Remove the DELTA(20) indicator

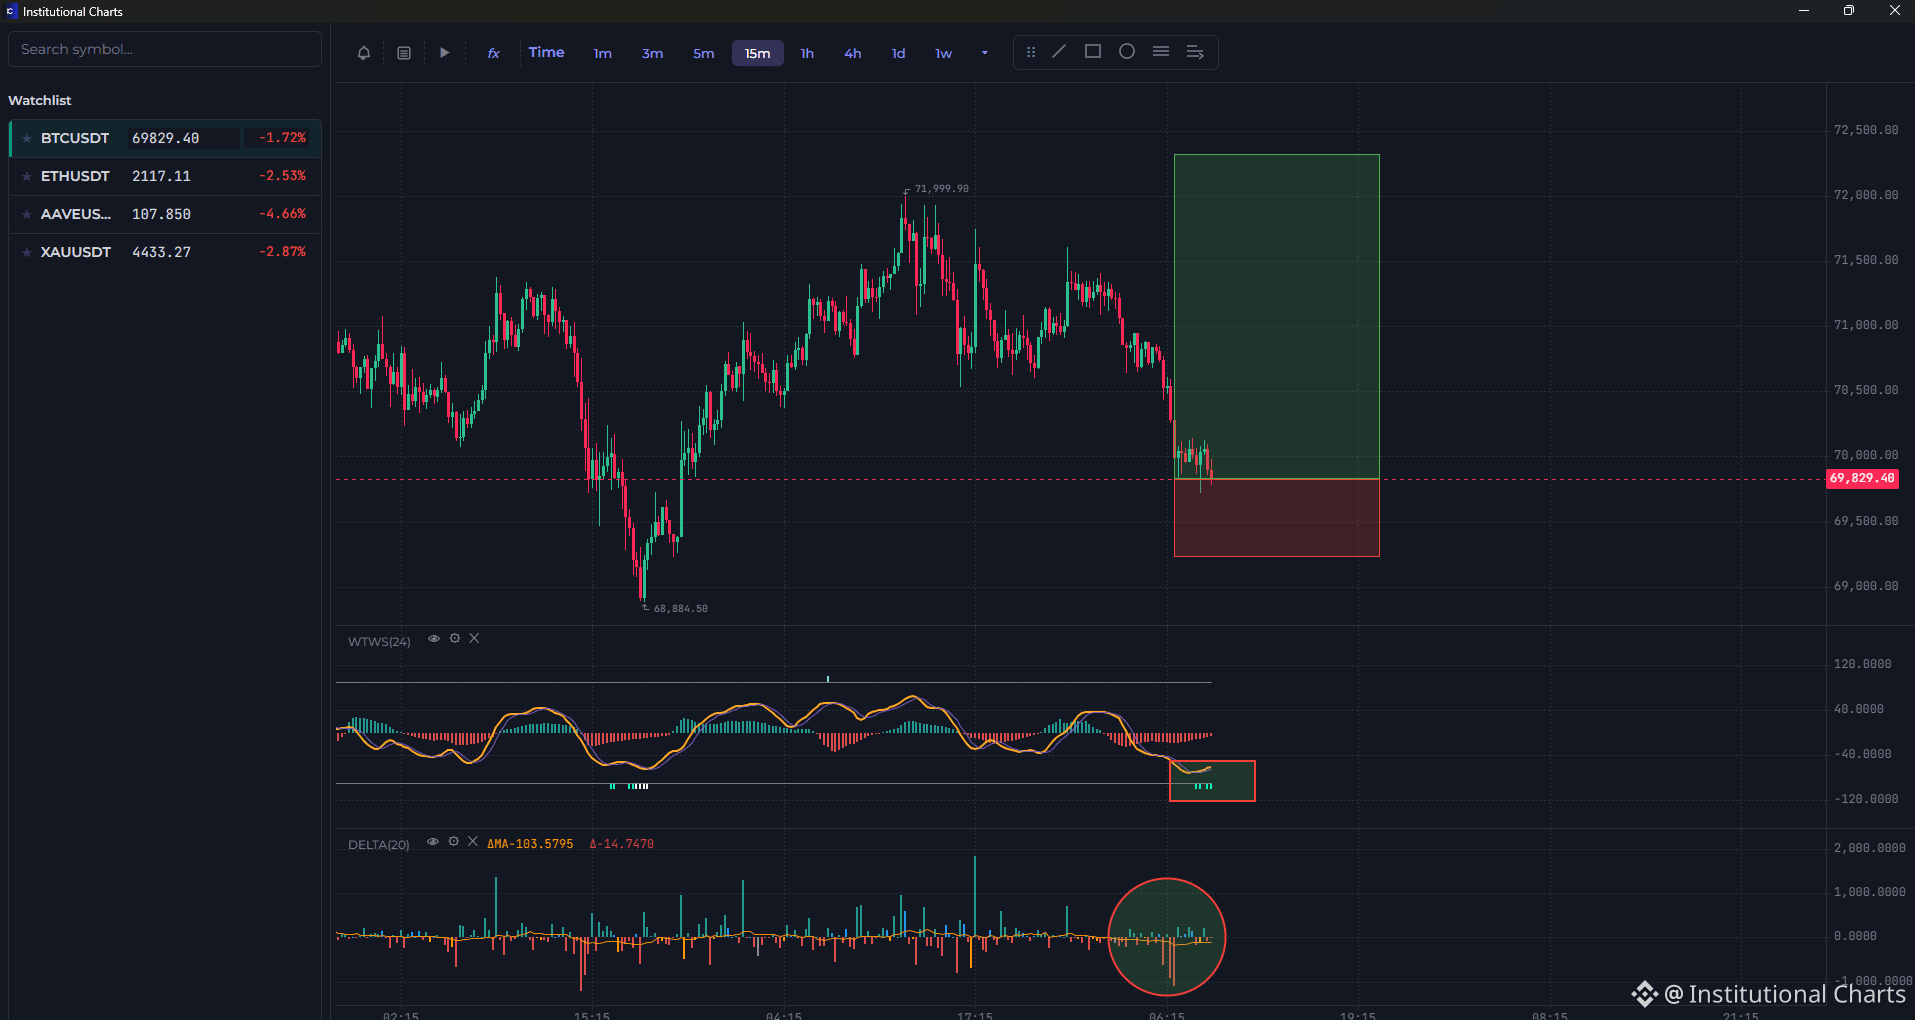pos(473,841)
